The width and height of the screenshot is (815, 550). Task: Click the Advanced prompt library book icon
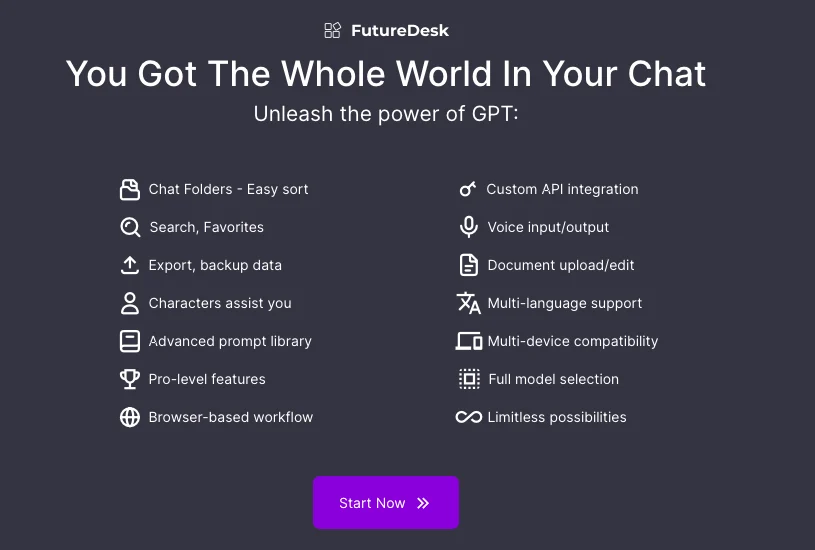[x=130, y=341]
